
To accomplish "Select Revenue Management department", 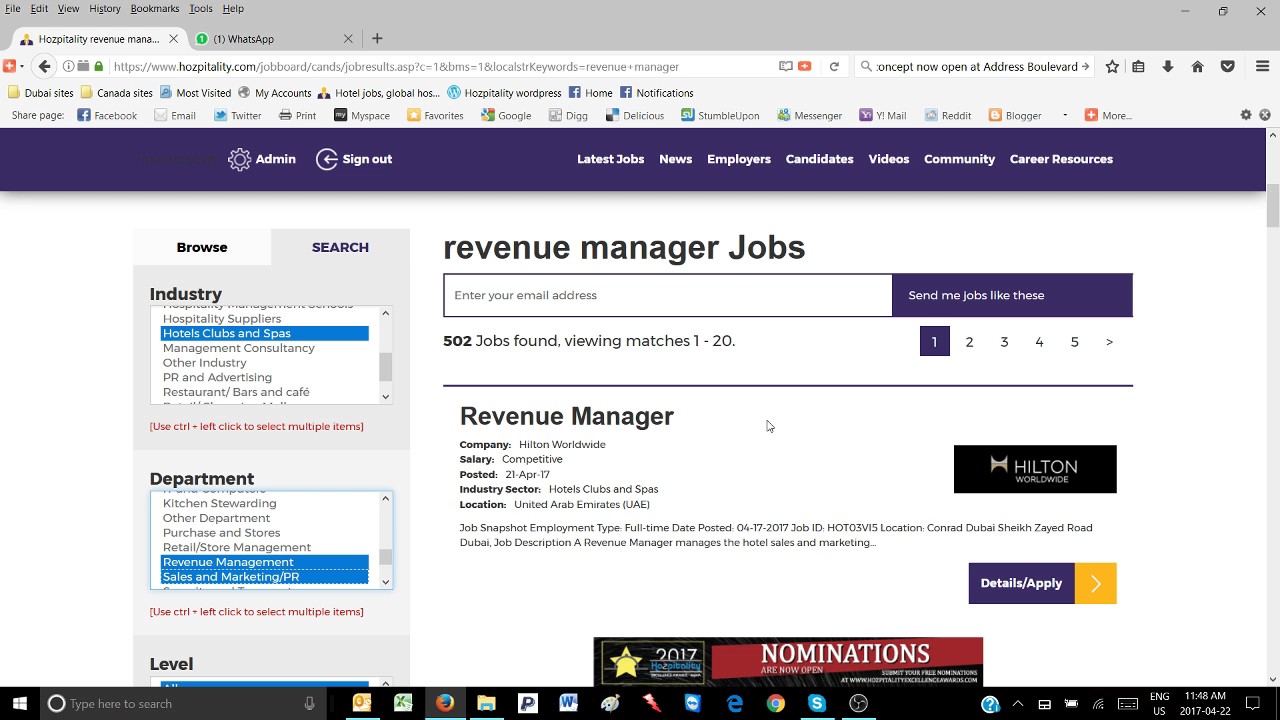I will tap(265, 562).
